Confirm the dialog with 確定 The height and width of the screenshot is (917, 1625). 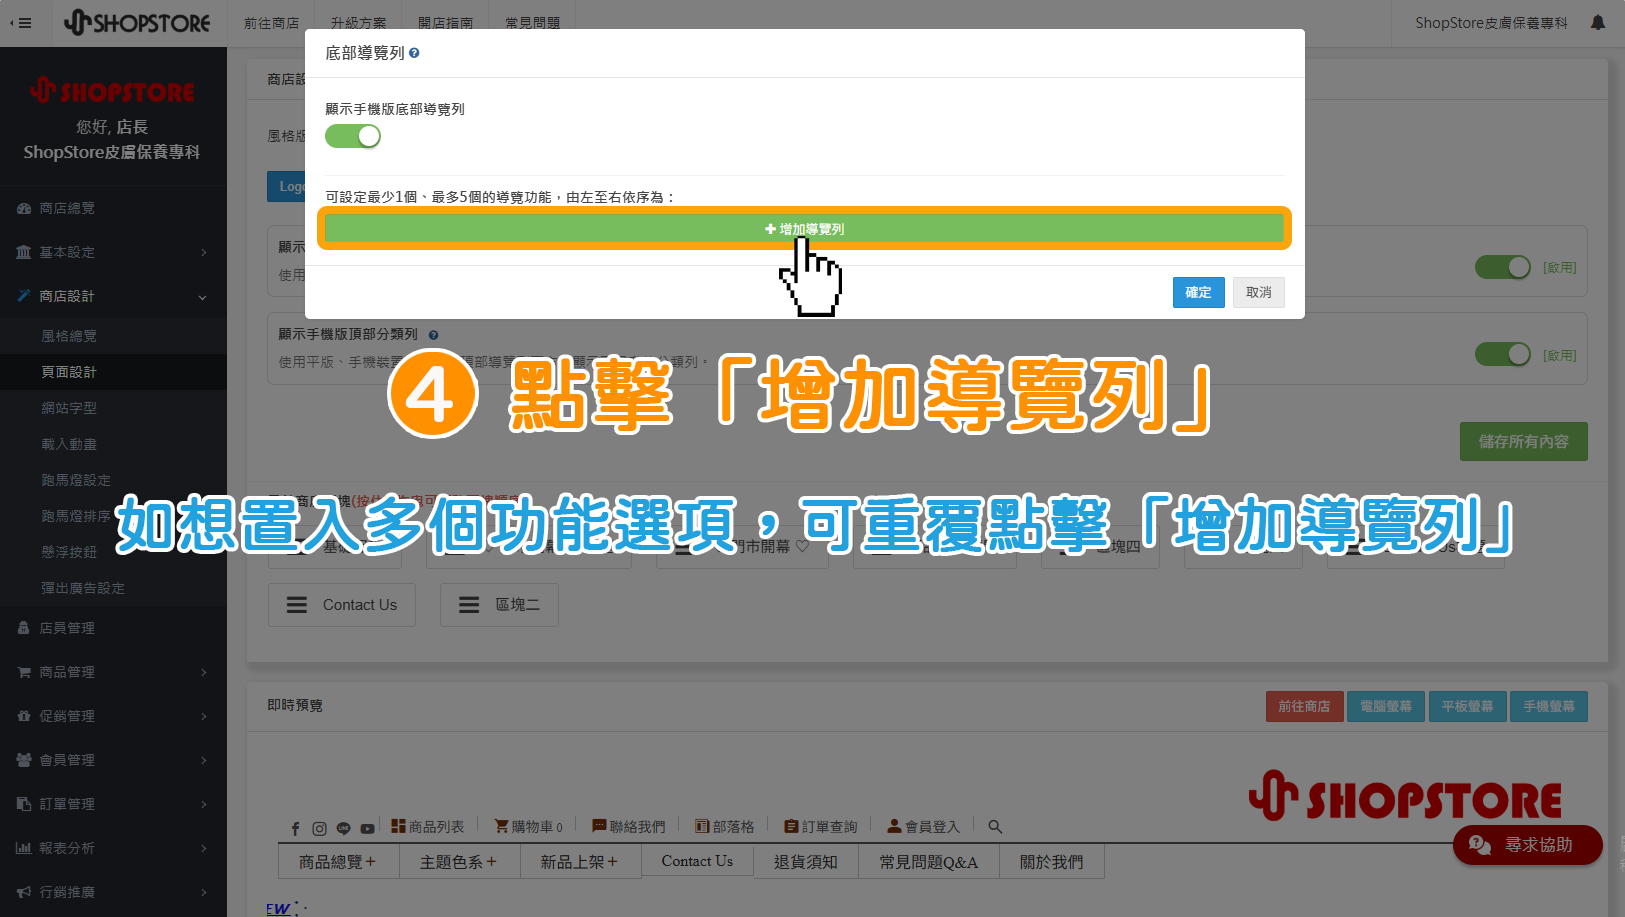click(x=1198, y=292)
